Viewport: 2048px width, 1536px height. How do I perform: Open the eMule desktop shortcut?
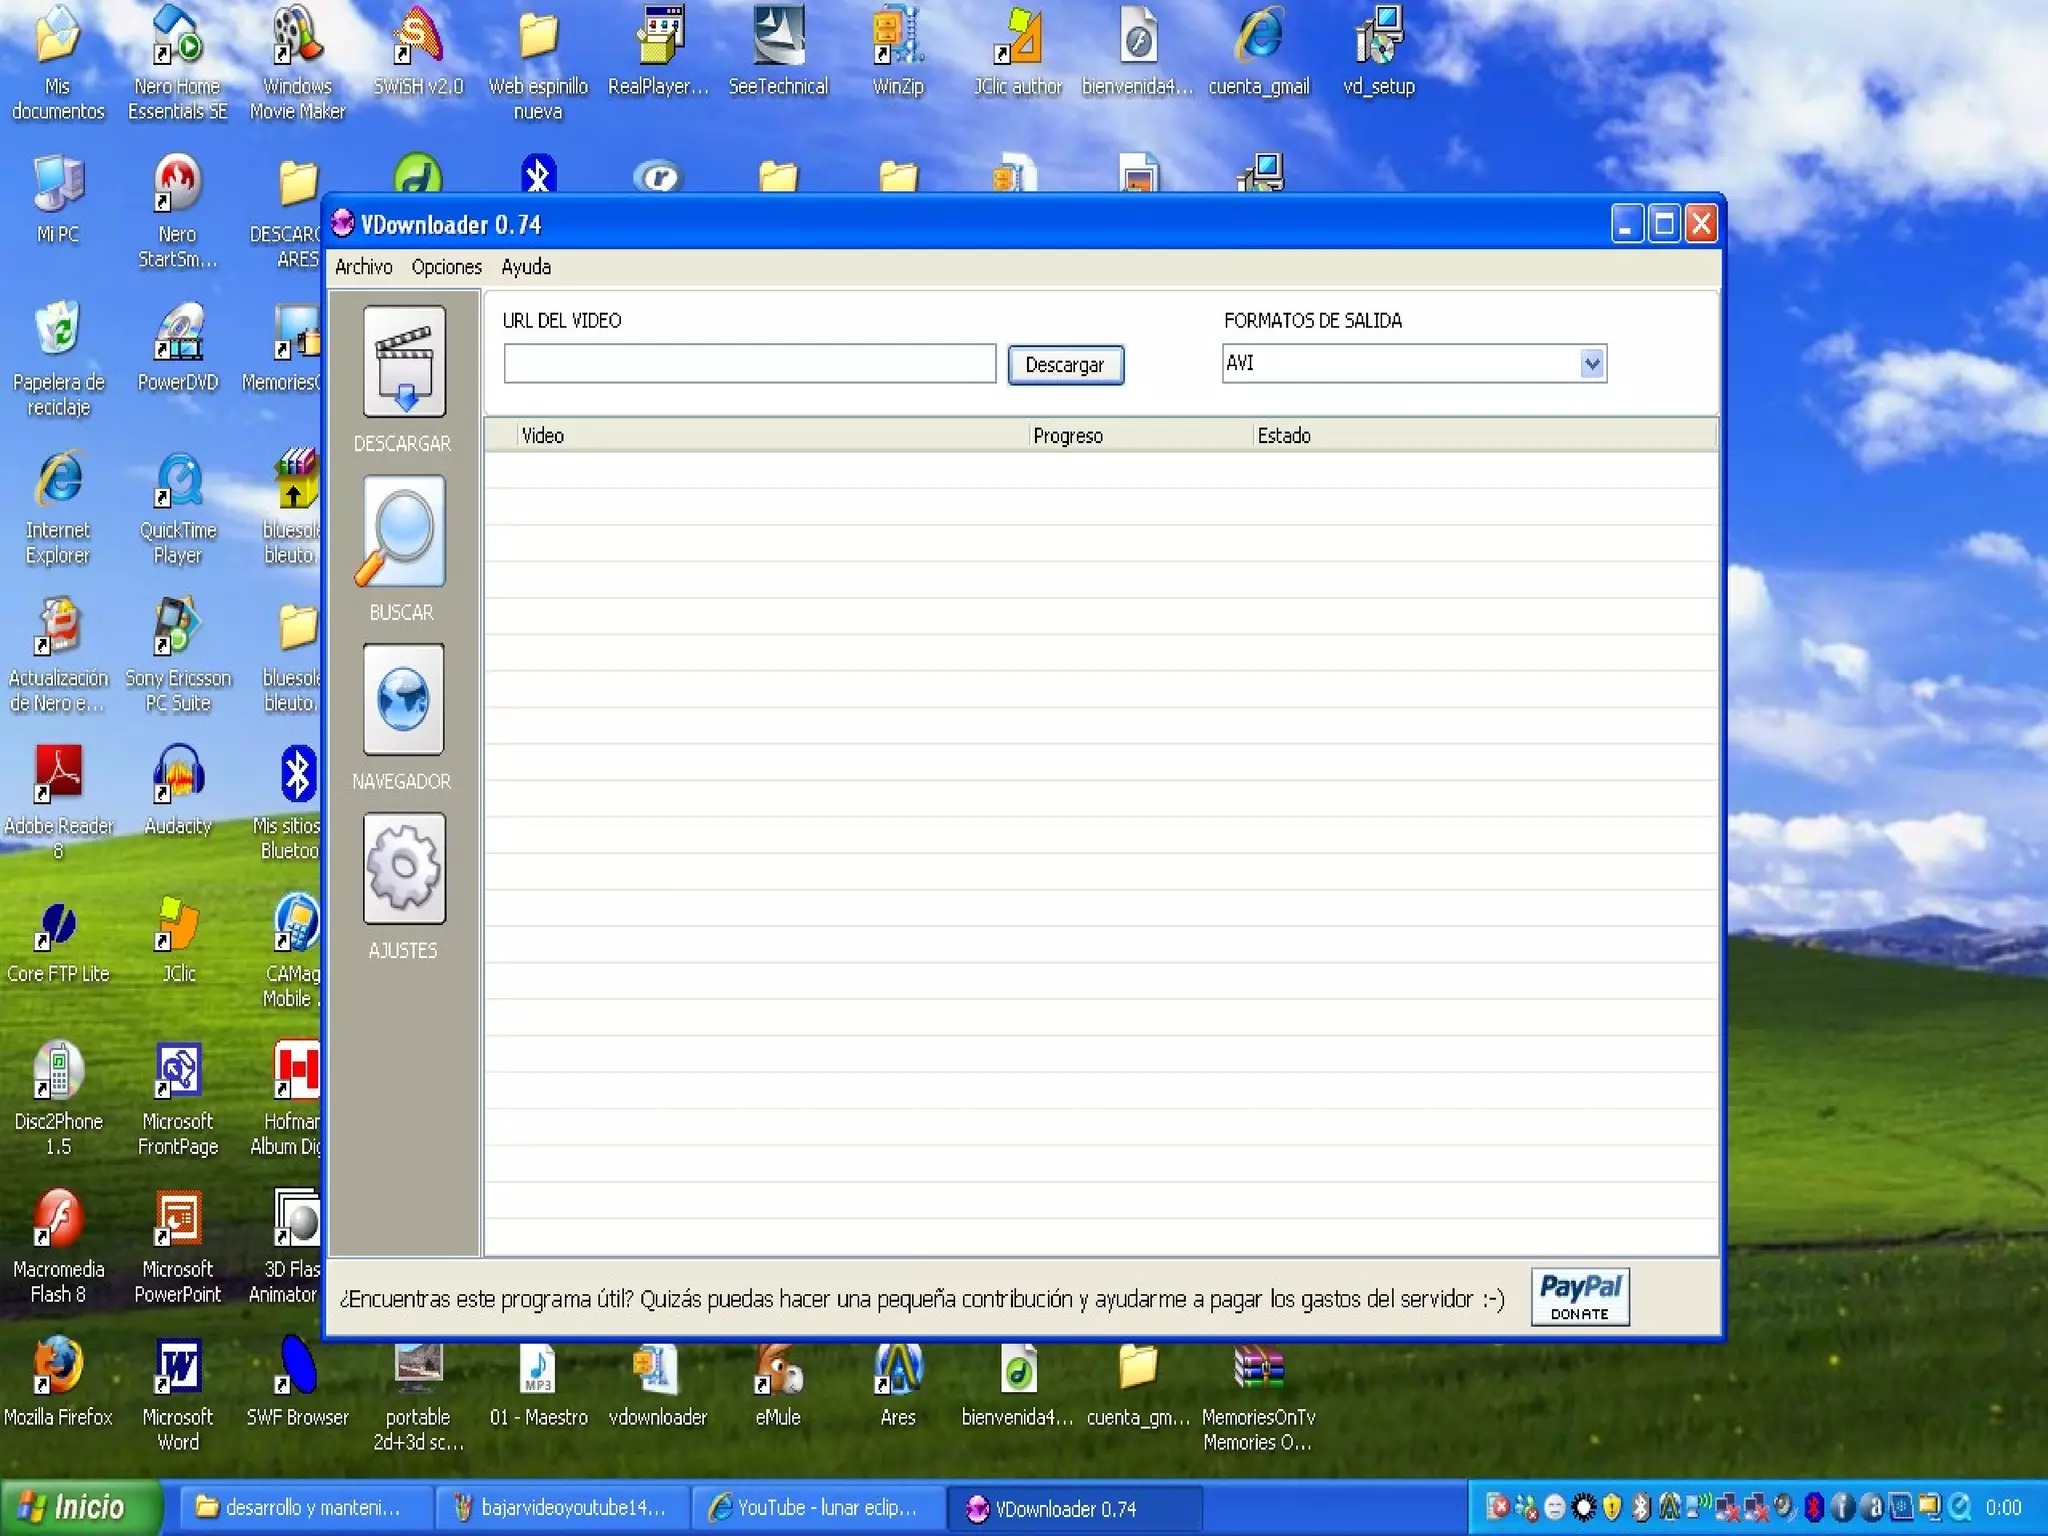tap(778, 1372)
